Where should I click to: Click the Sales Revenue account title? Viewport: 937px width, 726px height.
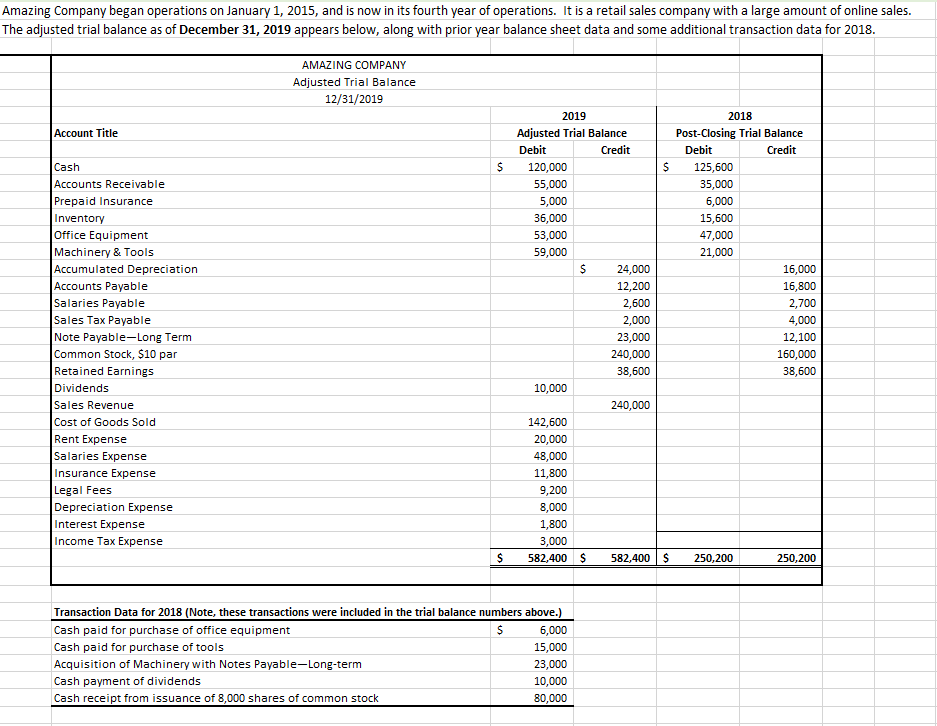(90, 405)
